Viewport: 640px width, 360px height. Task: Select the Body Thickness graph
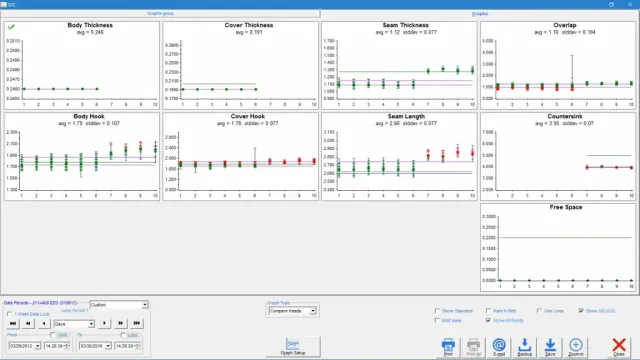(82, 65)
